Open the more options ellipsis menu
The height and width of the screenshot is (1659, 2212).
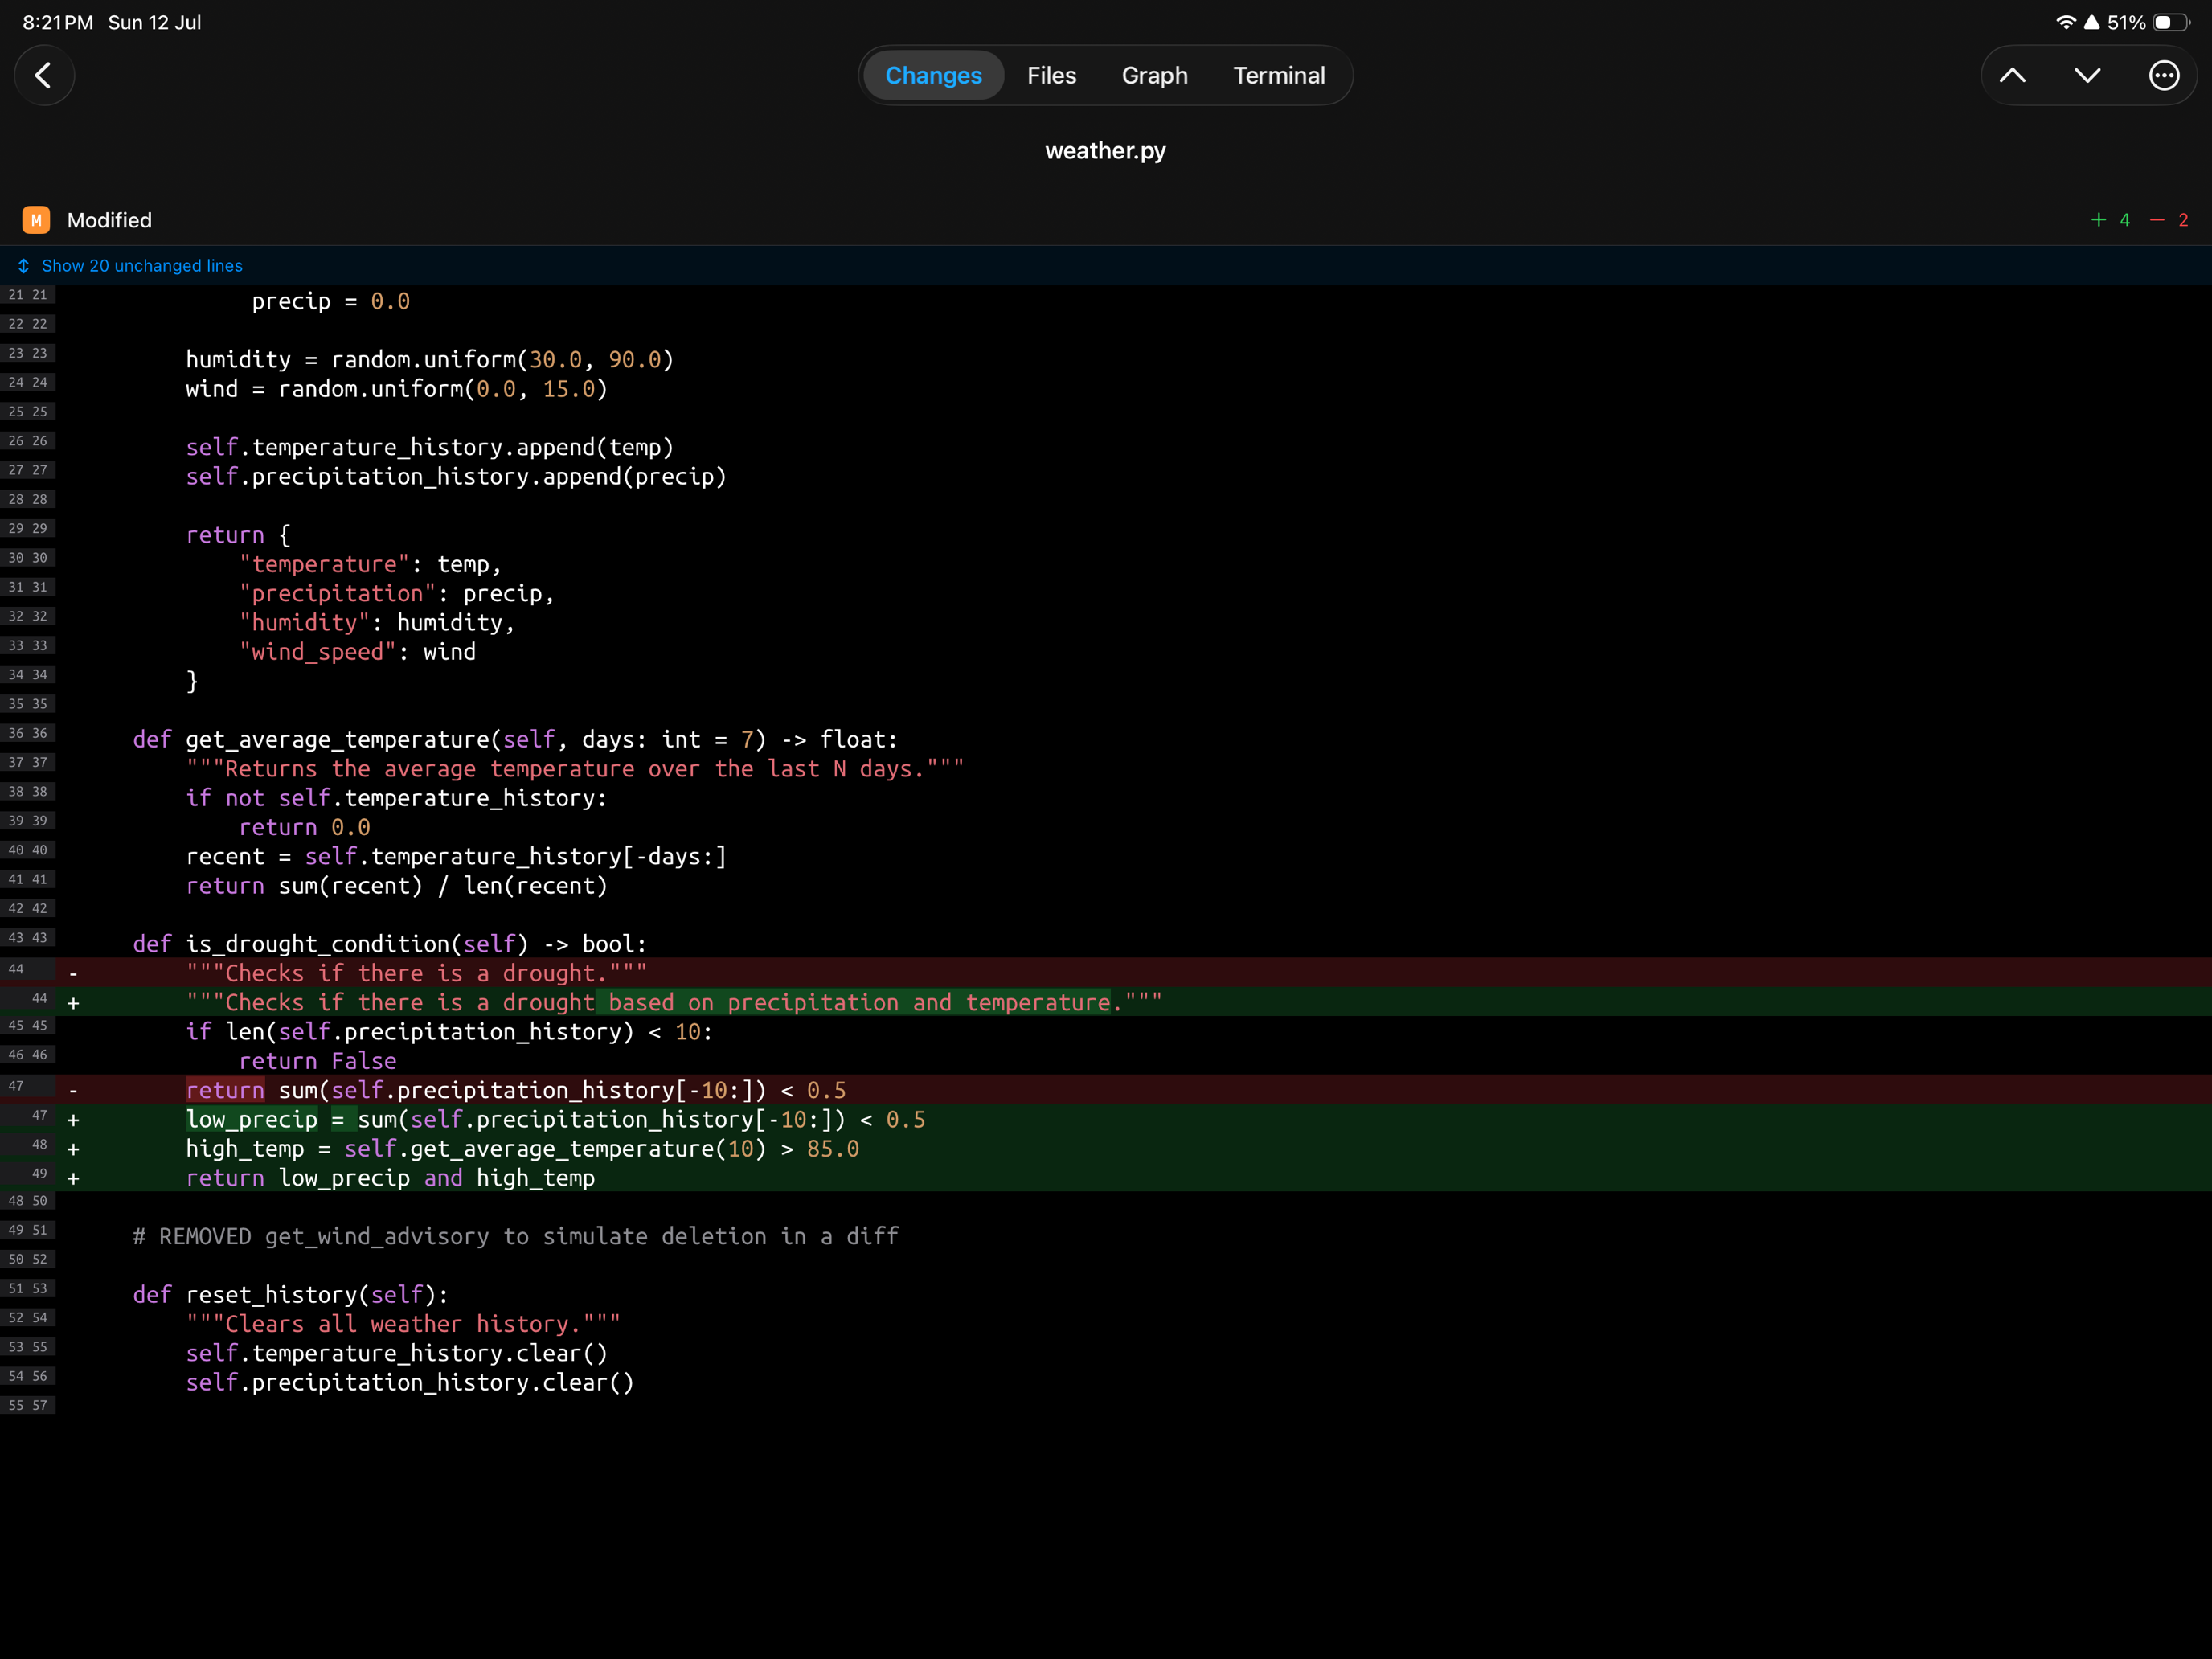tap(2163, 75)
